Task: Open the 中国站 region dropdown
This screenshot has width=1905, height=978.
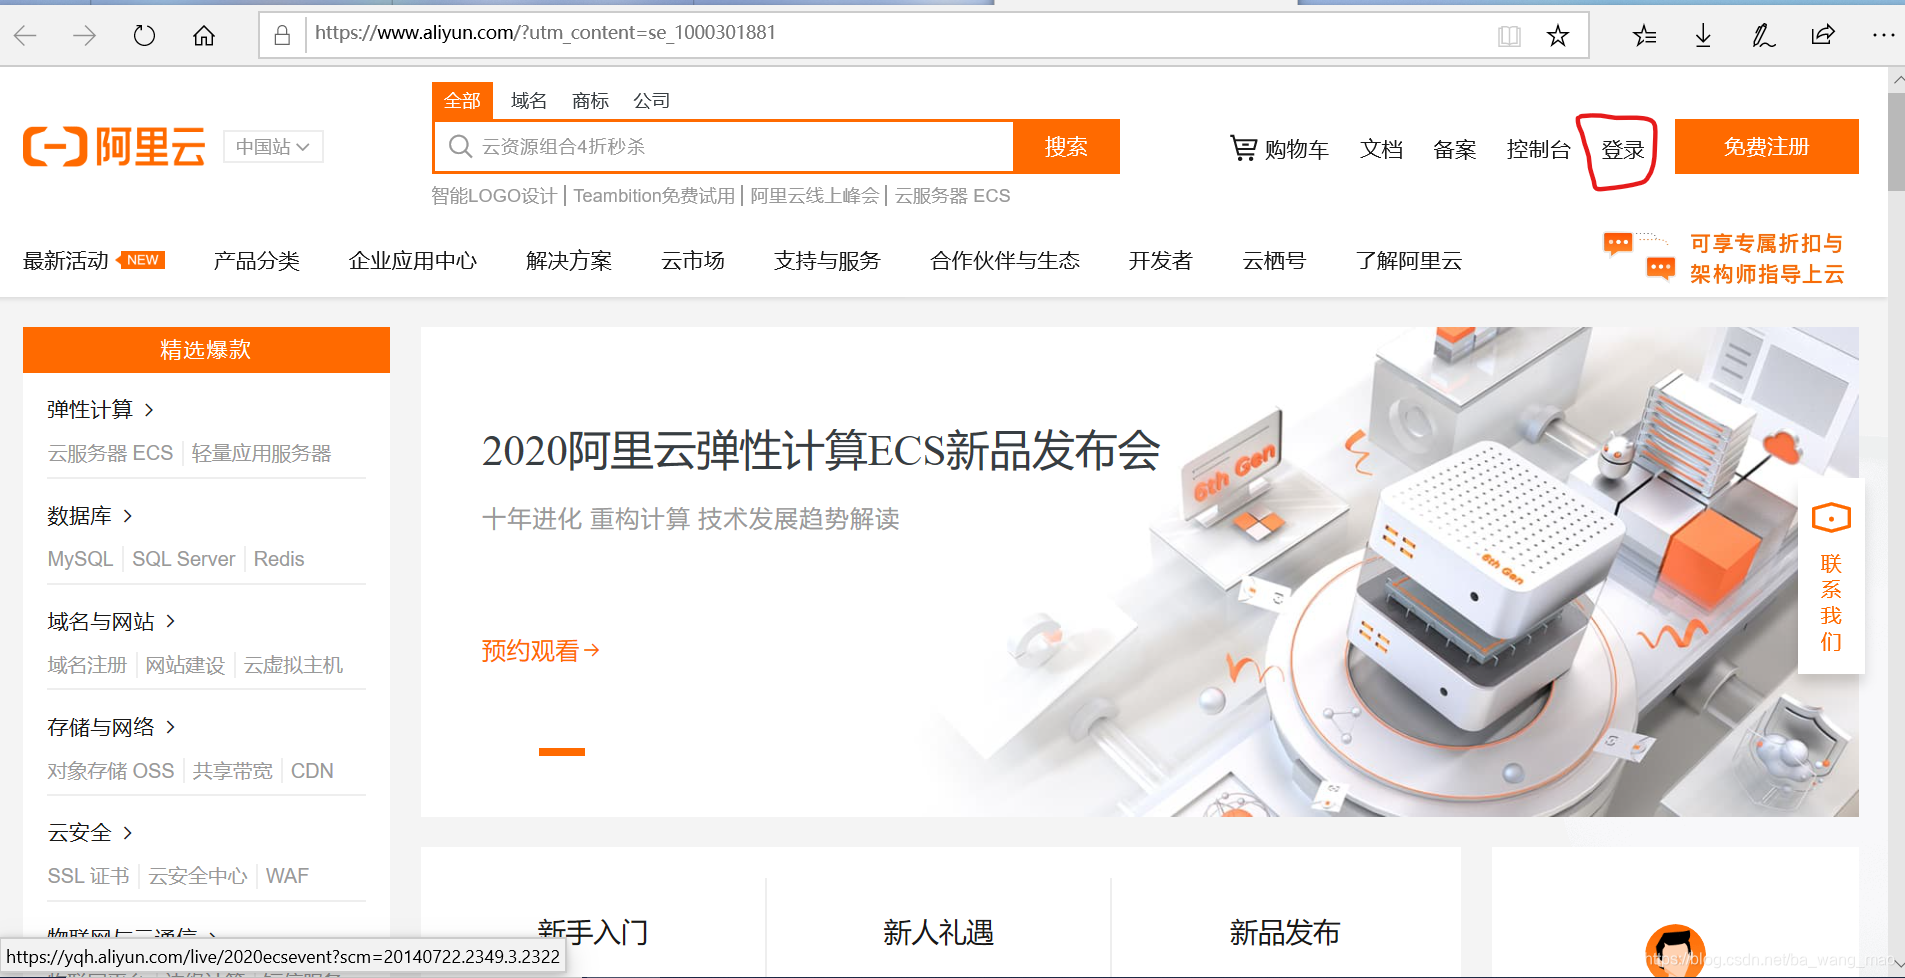Action: 273,147
